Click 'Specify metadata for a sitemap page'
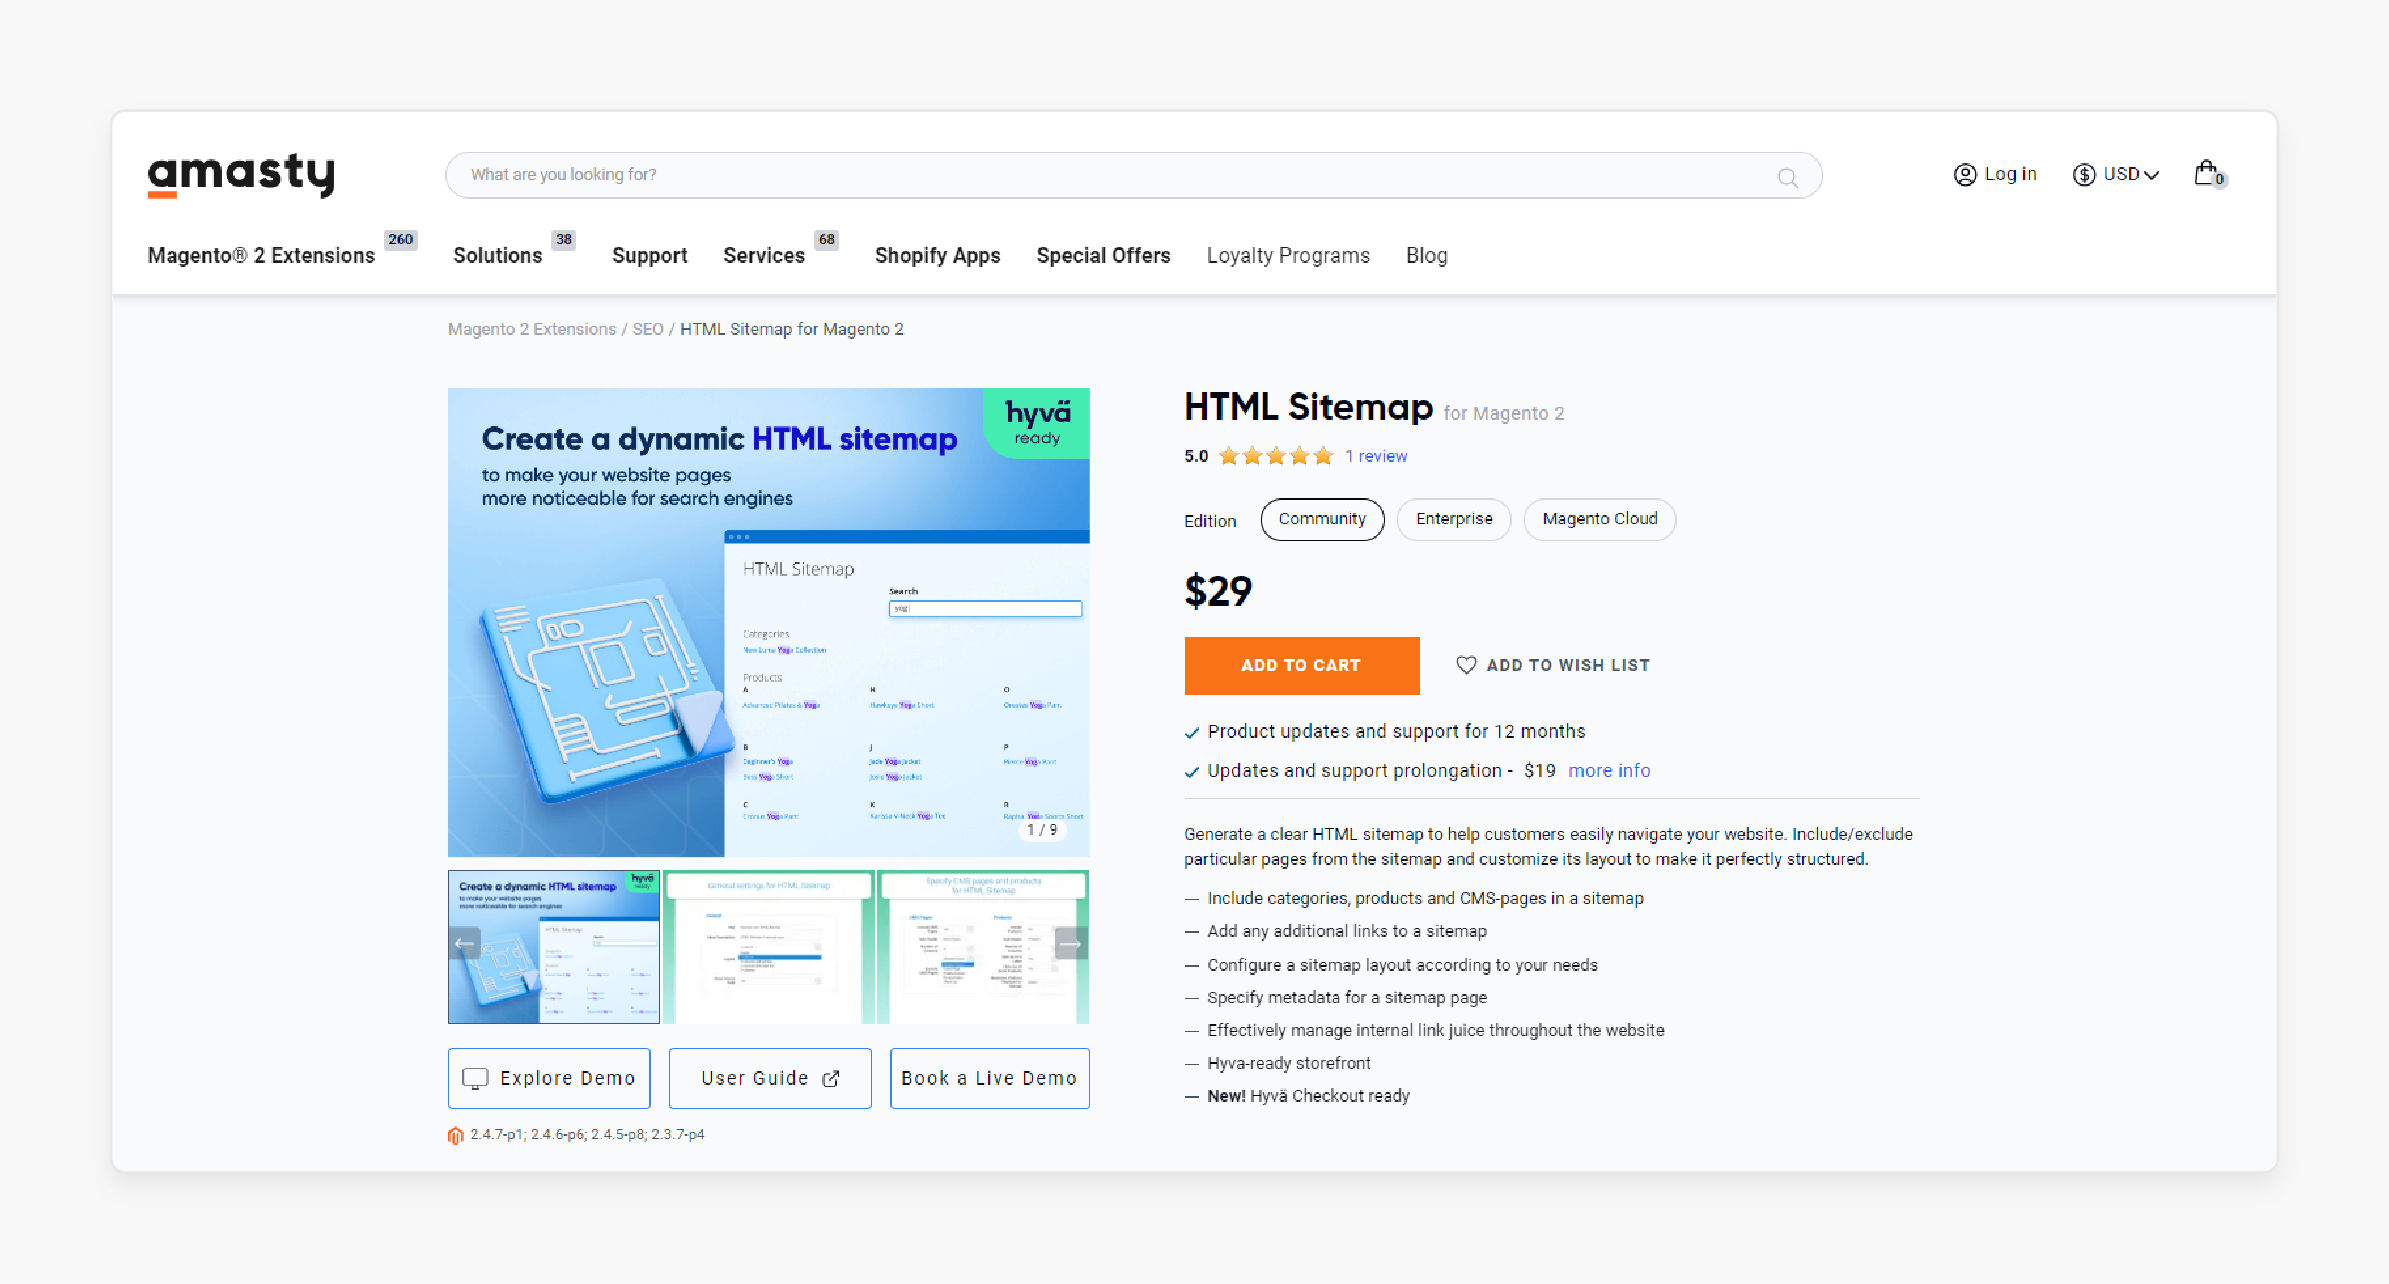2389x1284 pixels. (x=1347, y=997)
